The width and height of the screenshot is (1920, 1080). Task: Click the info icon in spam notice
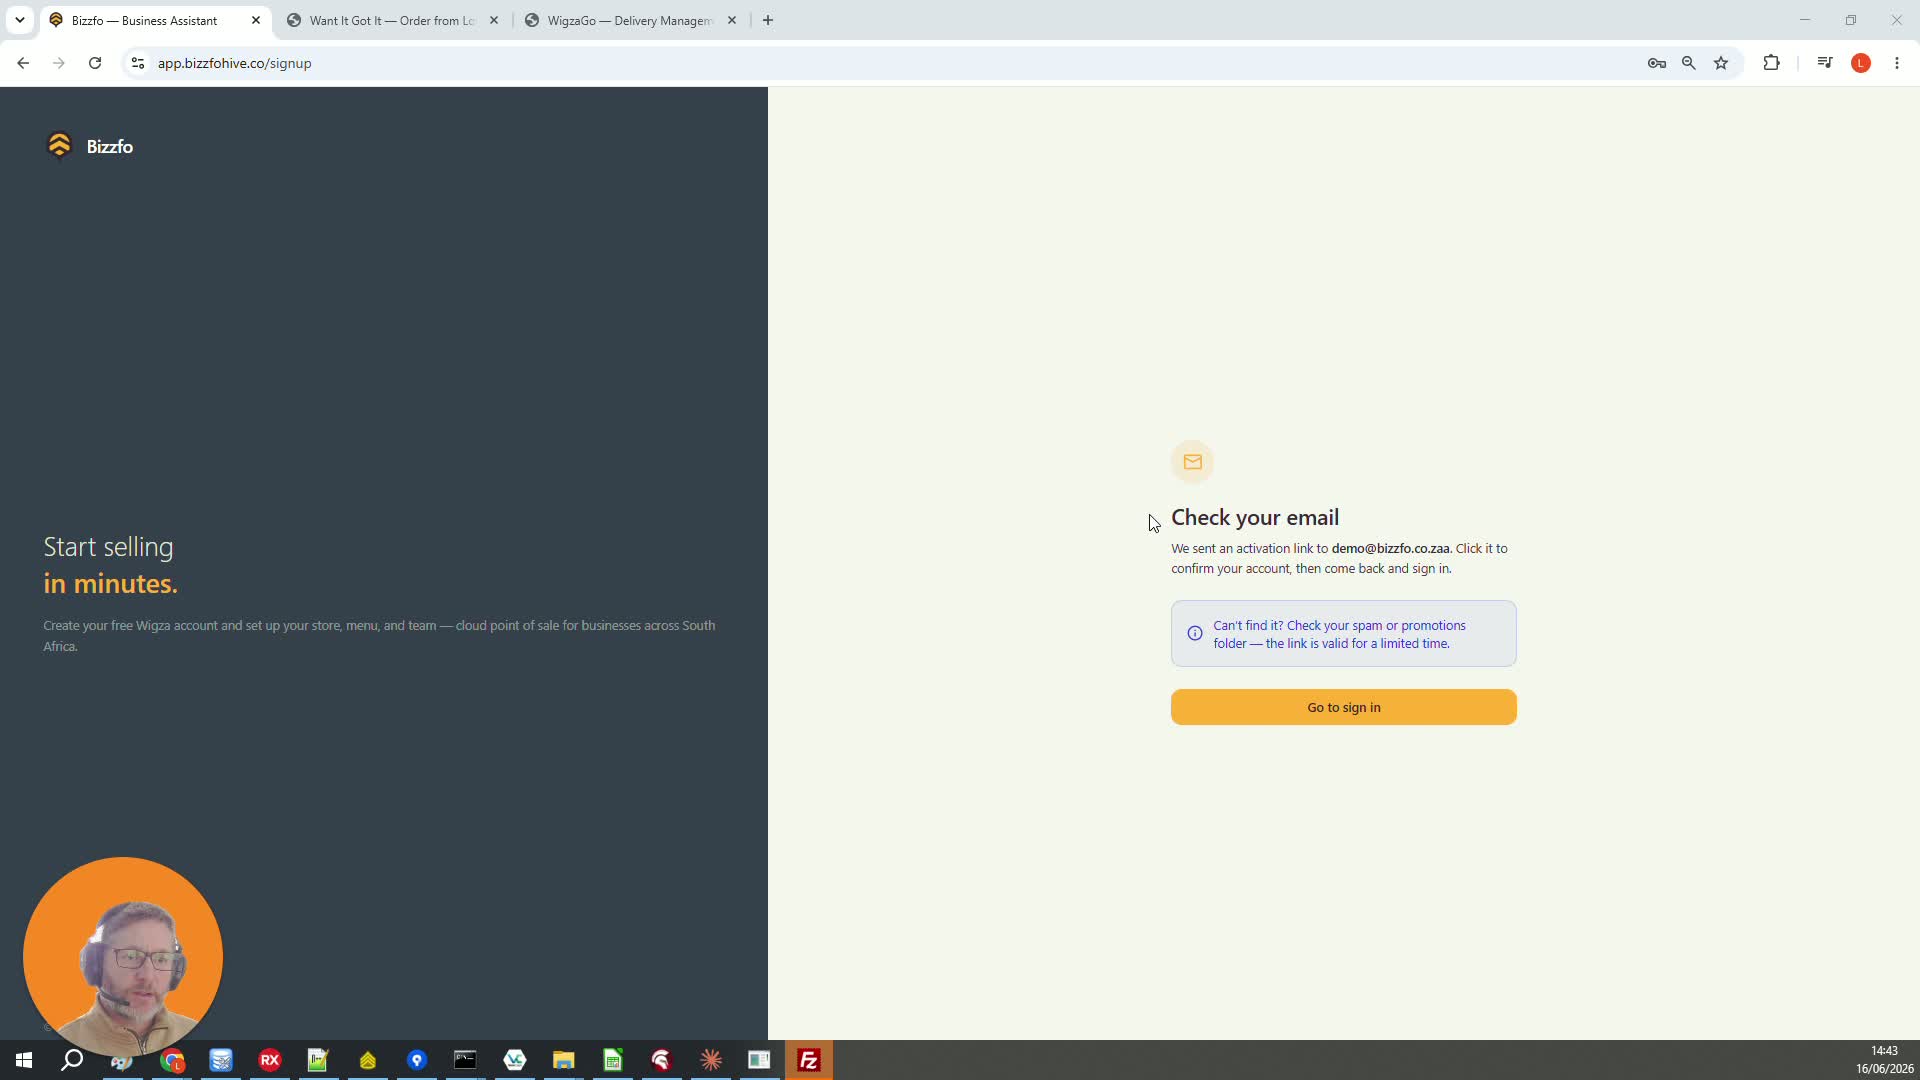1194,634
